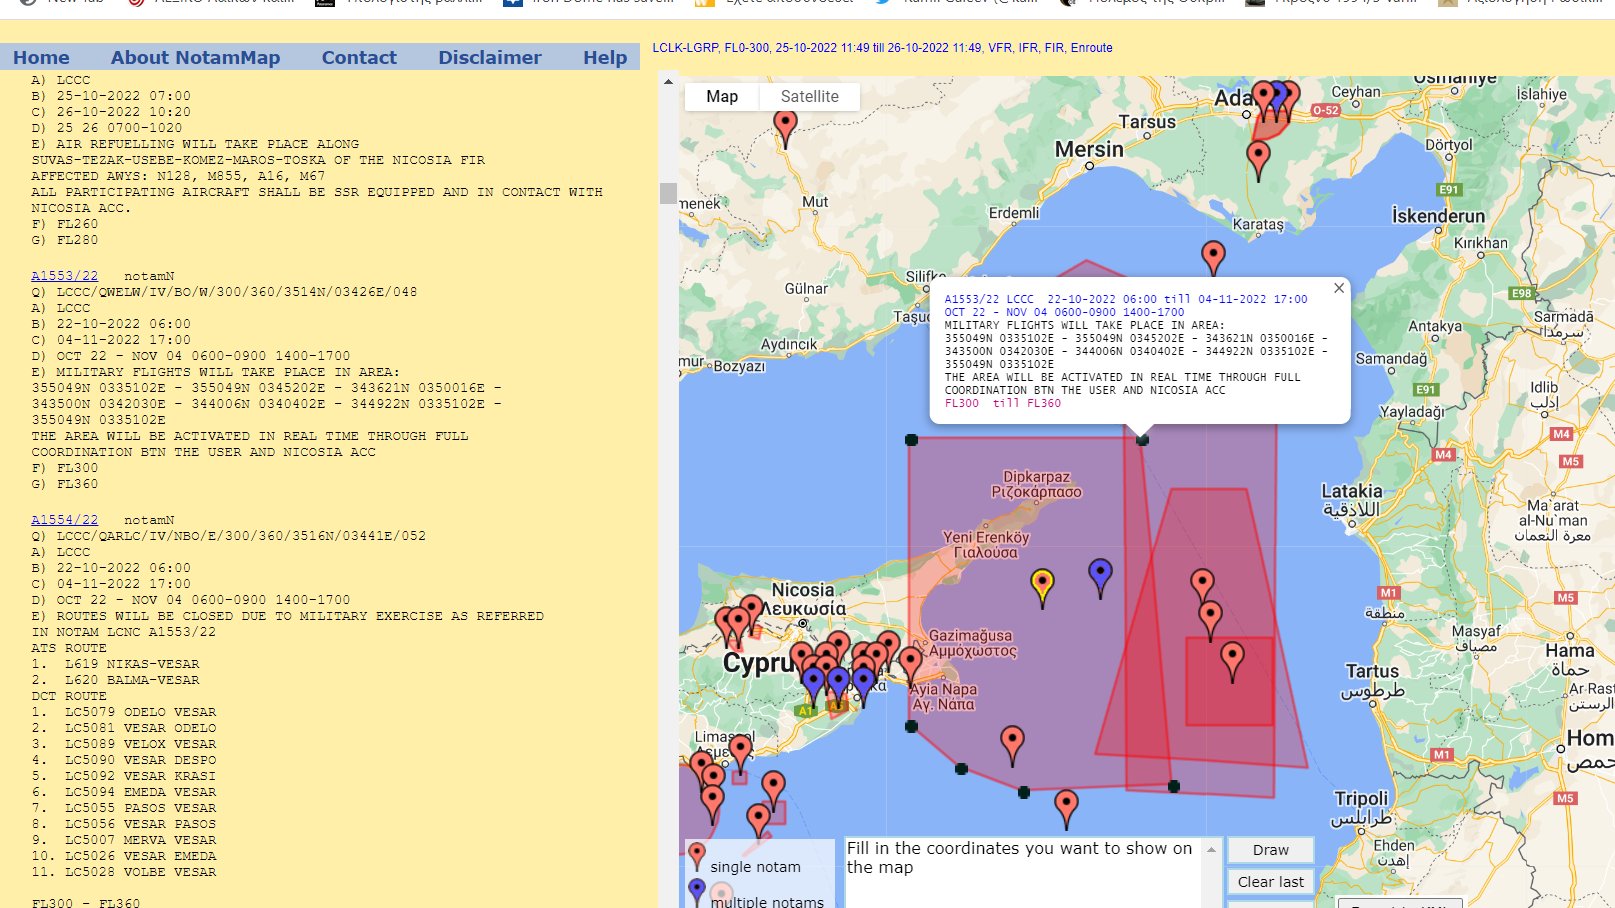The height and width of the screenshot is (908, 1615).
Task: Open the Disclaimer page
Action: [x=489, y=58]
